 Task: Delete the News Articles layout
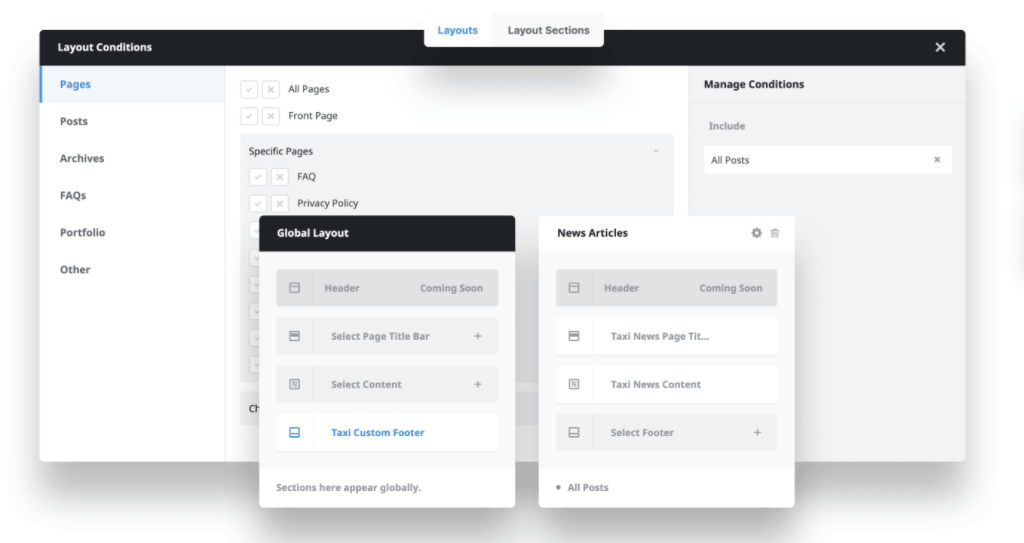[775, 233]
